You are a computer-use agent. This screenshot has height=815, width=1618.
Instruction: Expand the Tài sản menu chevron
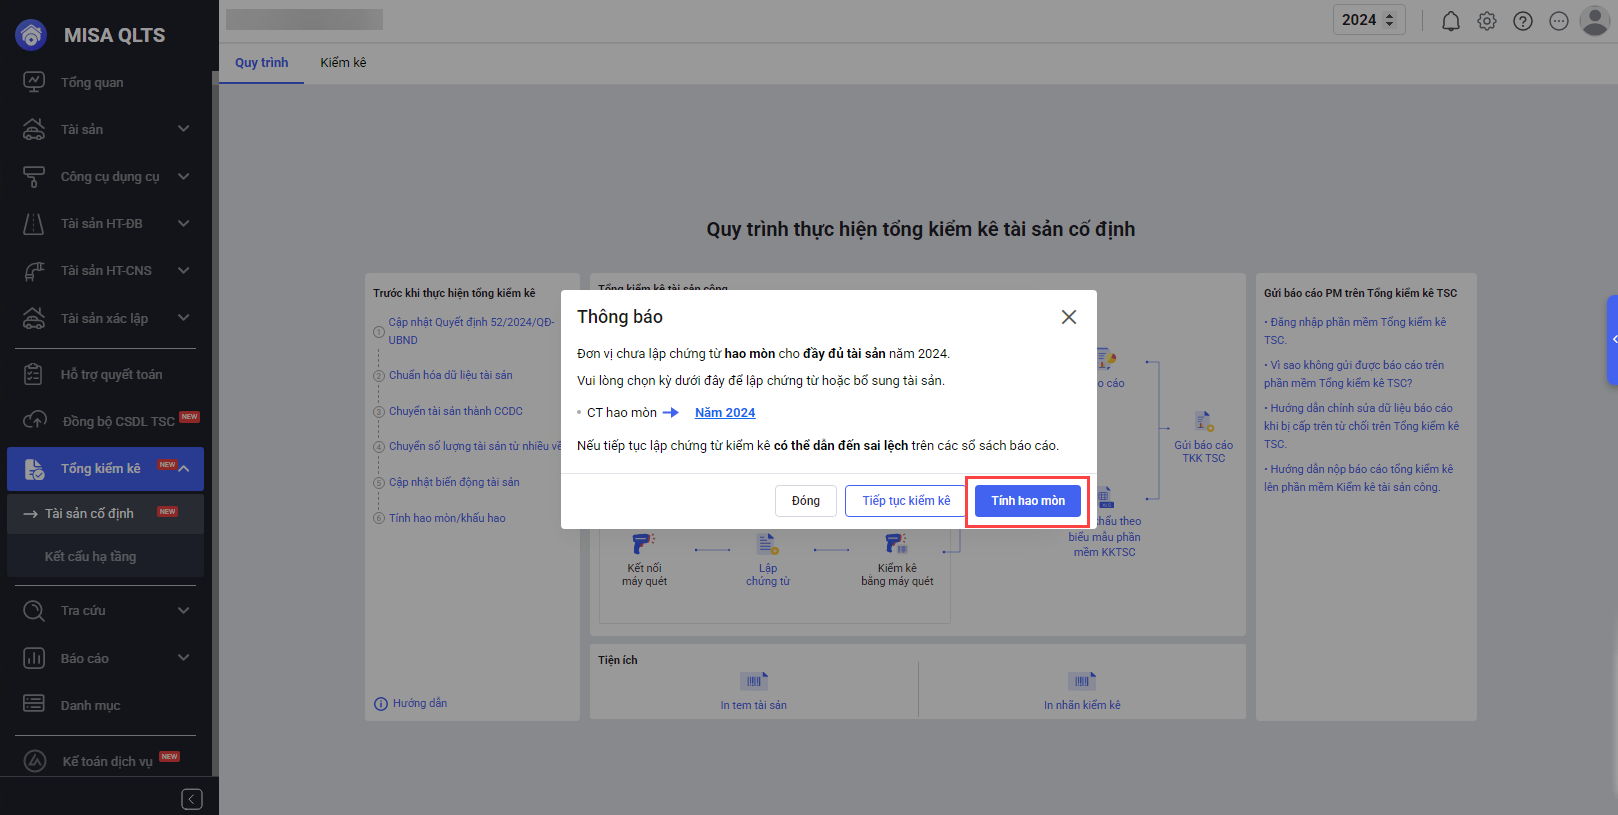[183, 129]
